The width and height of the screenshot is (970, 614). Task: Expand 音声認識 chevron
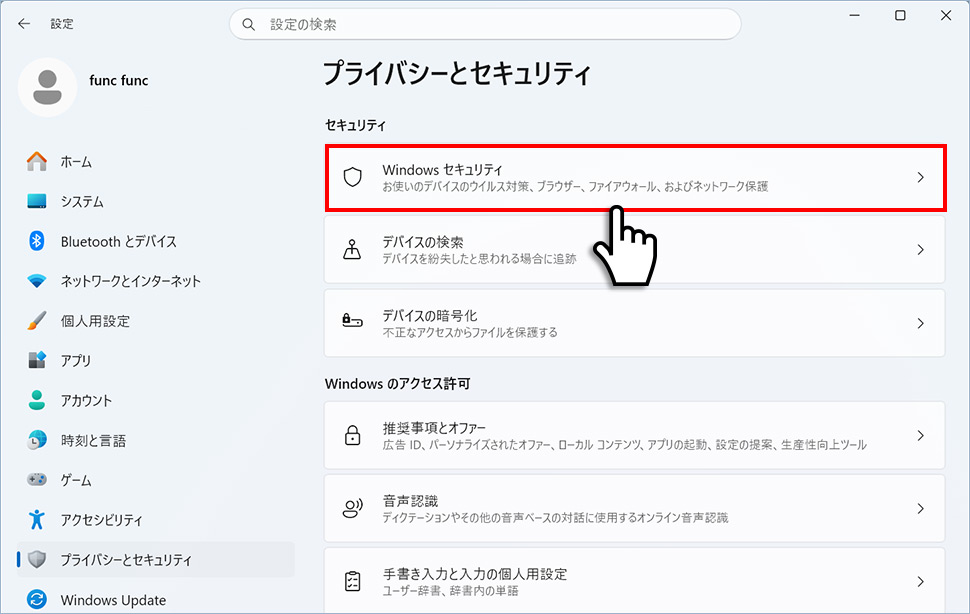pyautogui.click(x=921, y=508)
